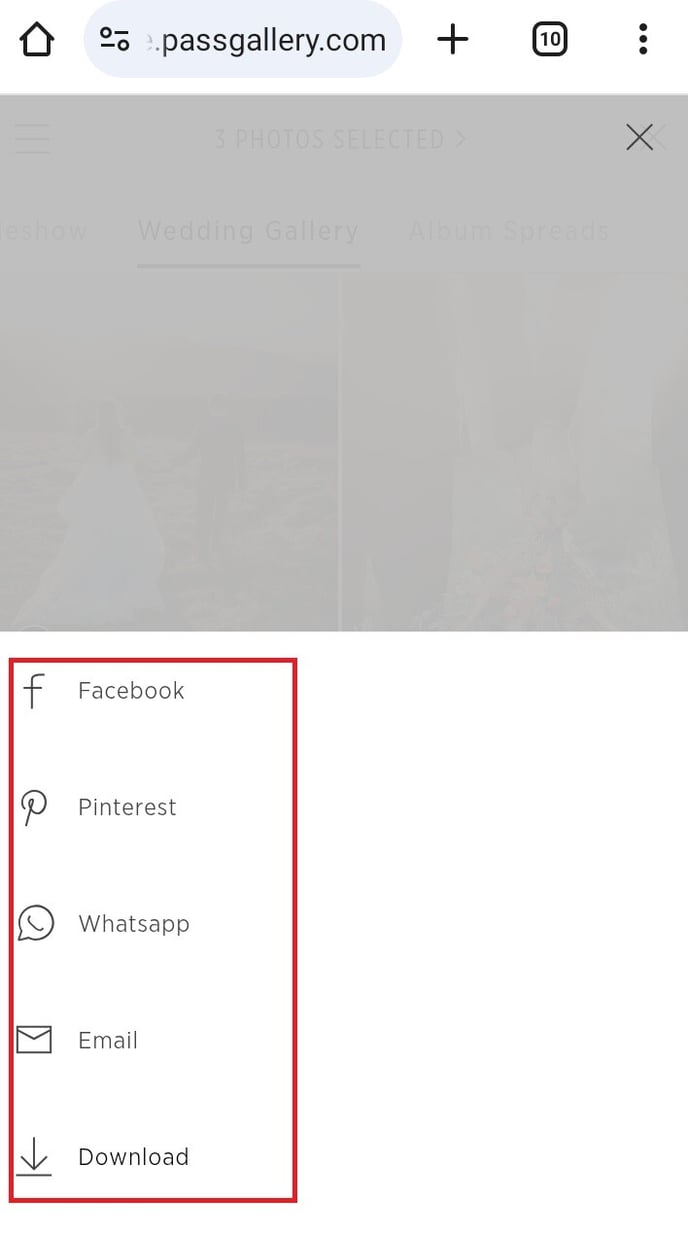Choose Pinterest sharing option
The width and height of the screenshot is (688, 1233).
coord(127,807)
